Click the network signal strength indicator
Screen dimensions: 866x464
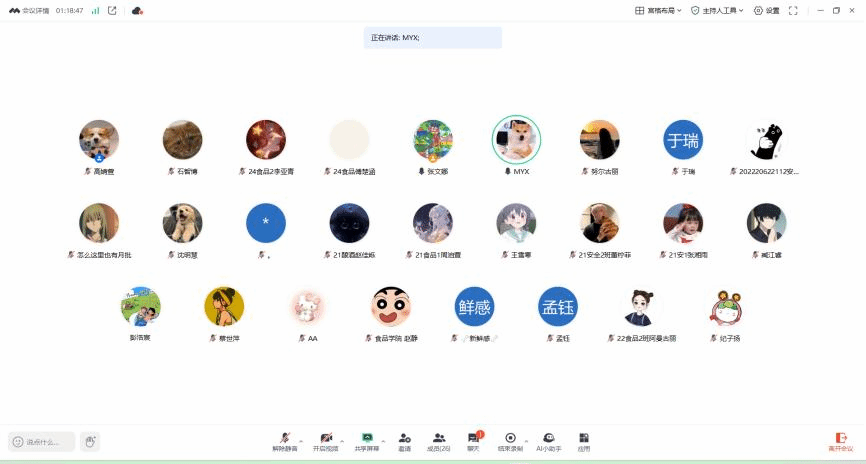click(x=95, y=10)
